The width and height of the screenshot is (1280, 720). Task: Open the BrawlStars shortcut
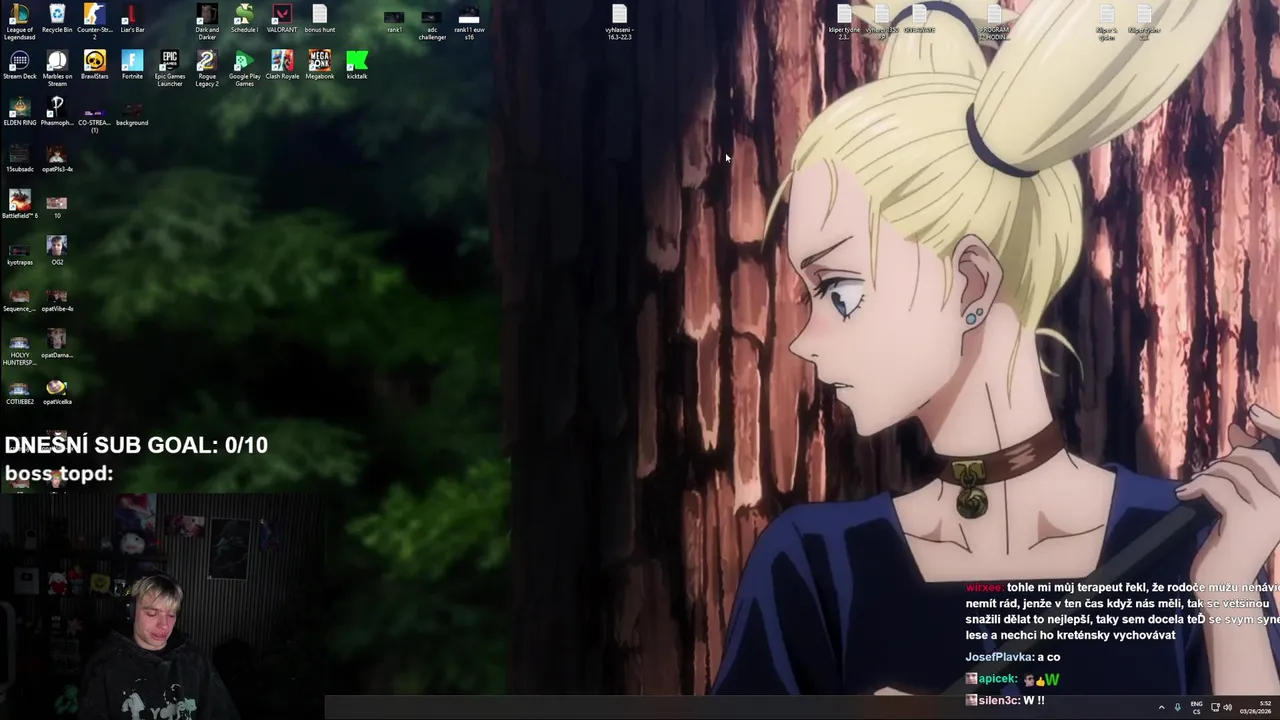pos(95,65)
